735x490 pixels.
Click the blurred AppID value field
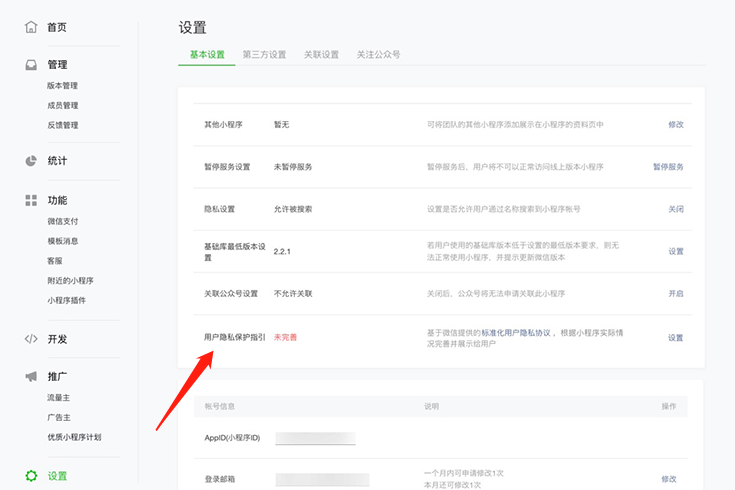coord(315,438)
